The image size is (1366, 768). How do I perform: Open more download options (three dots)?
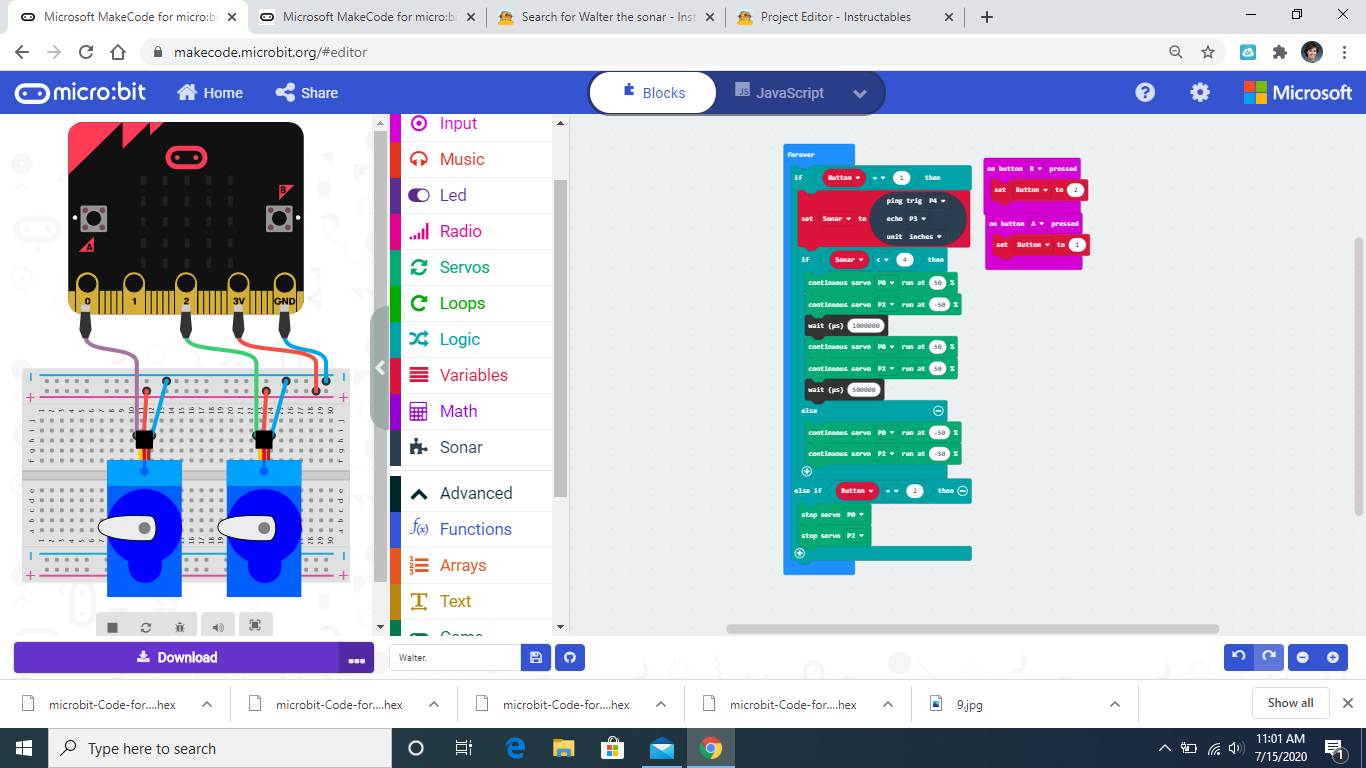[x=357, y=658]
